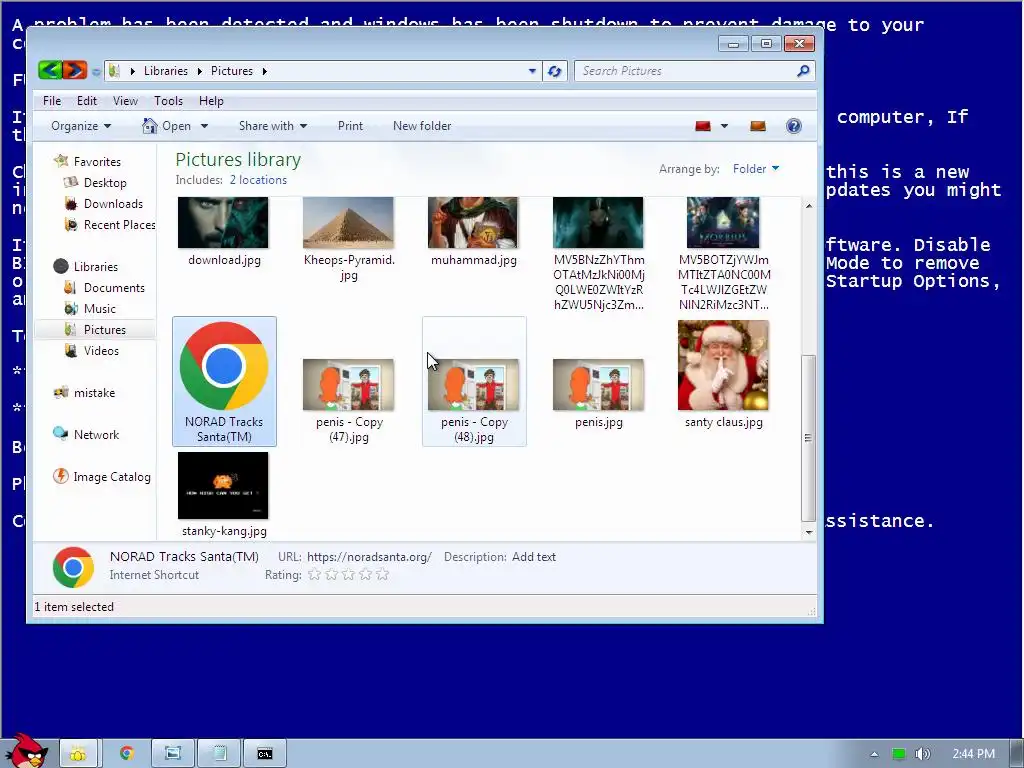Click the command prompt taskbar icon
The height and width of the screenshot is (768, 1024).
264,754
